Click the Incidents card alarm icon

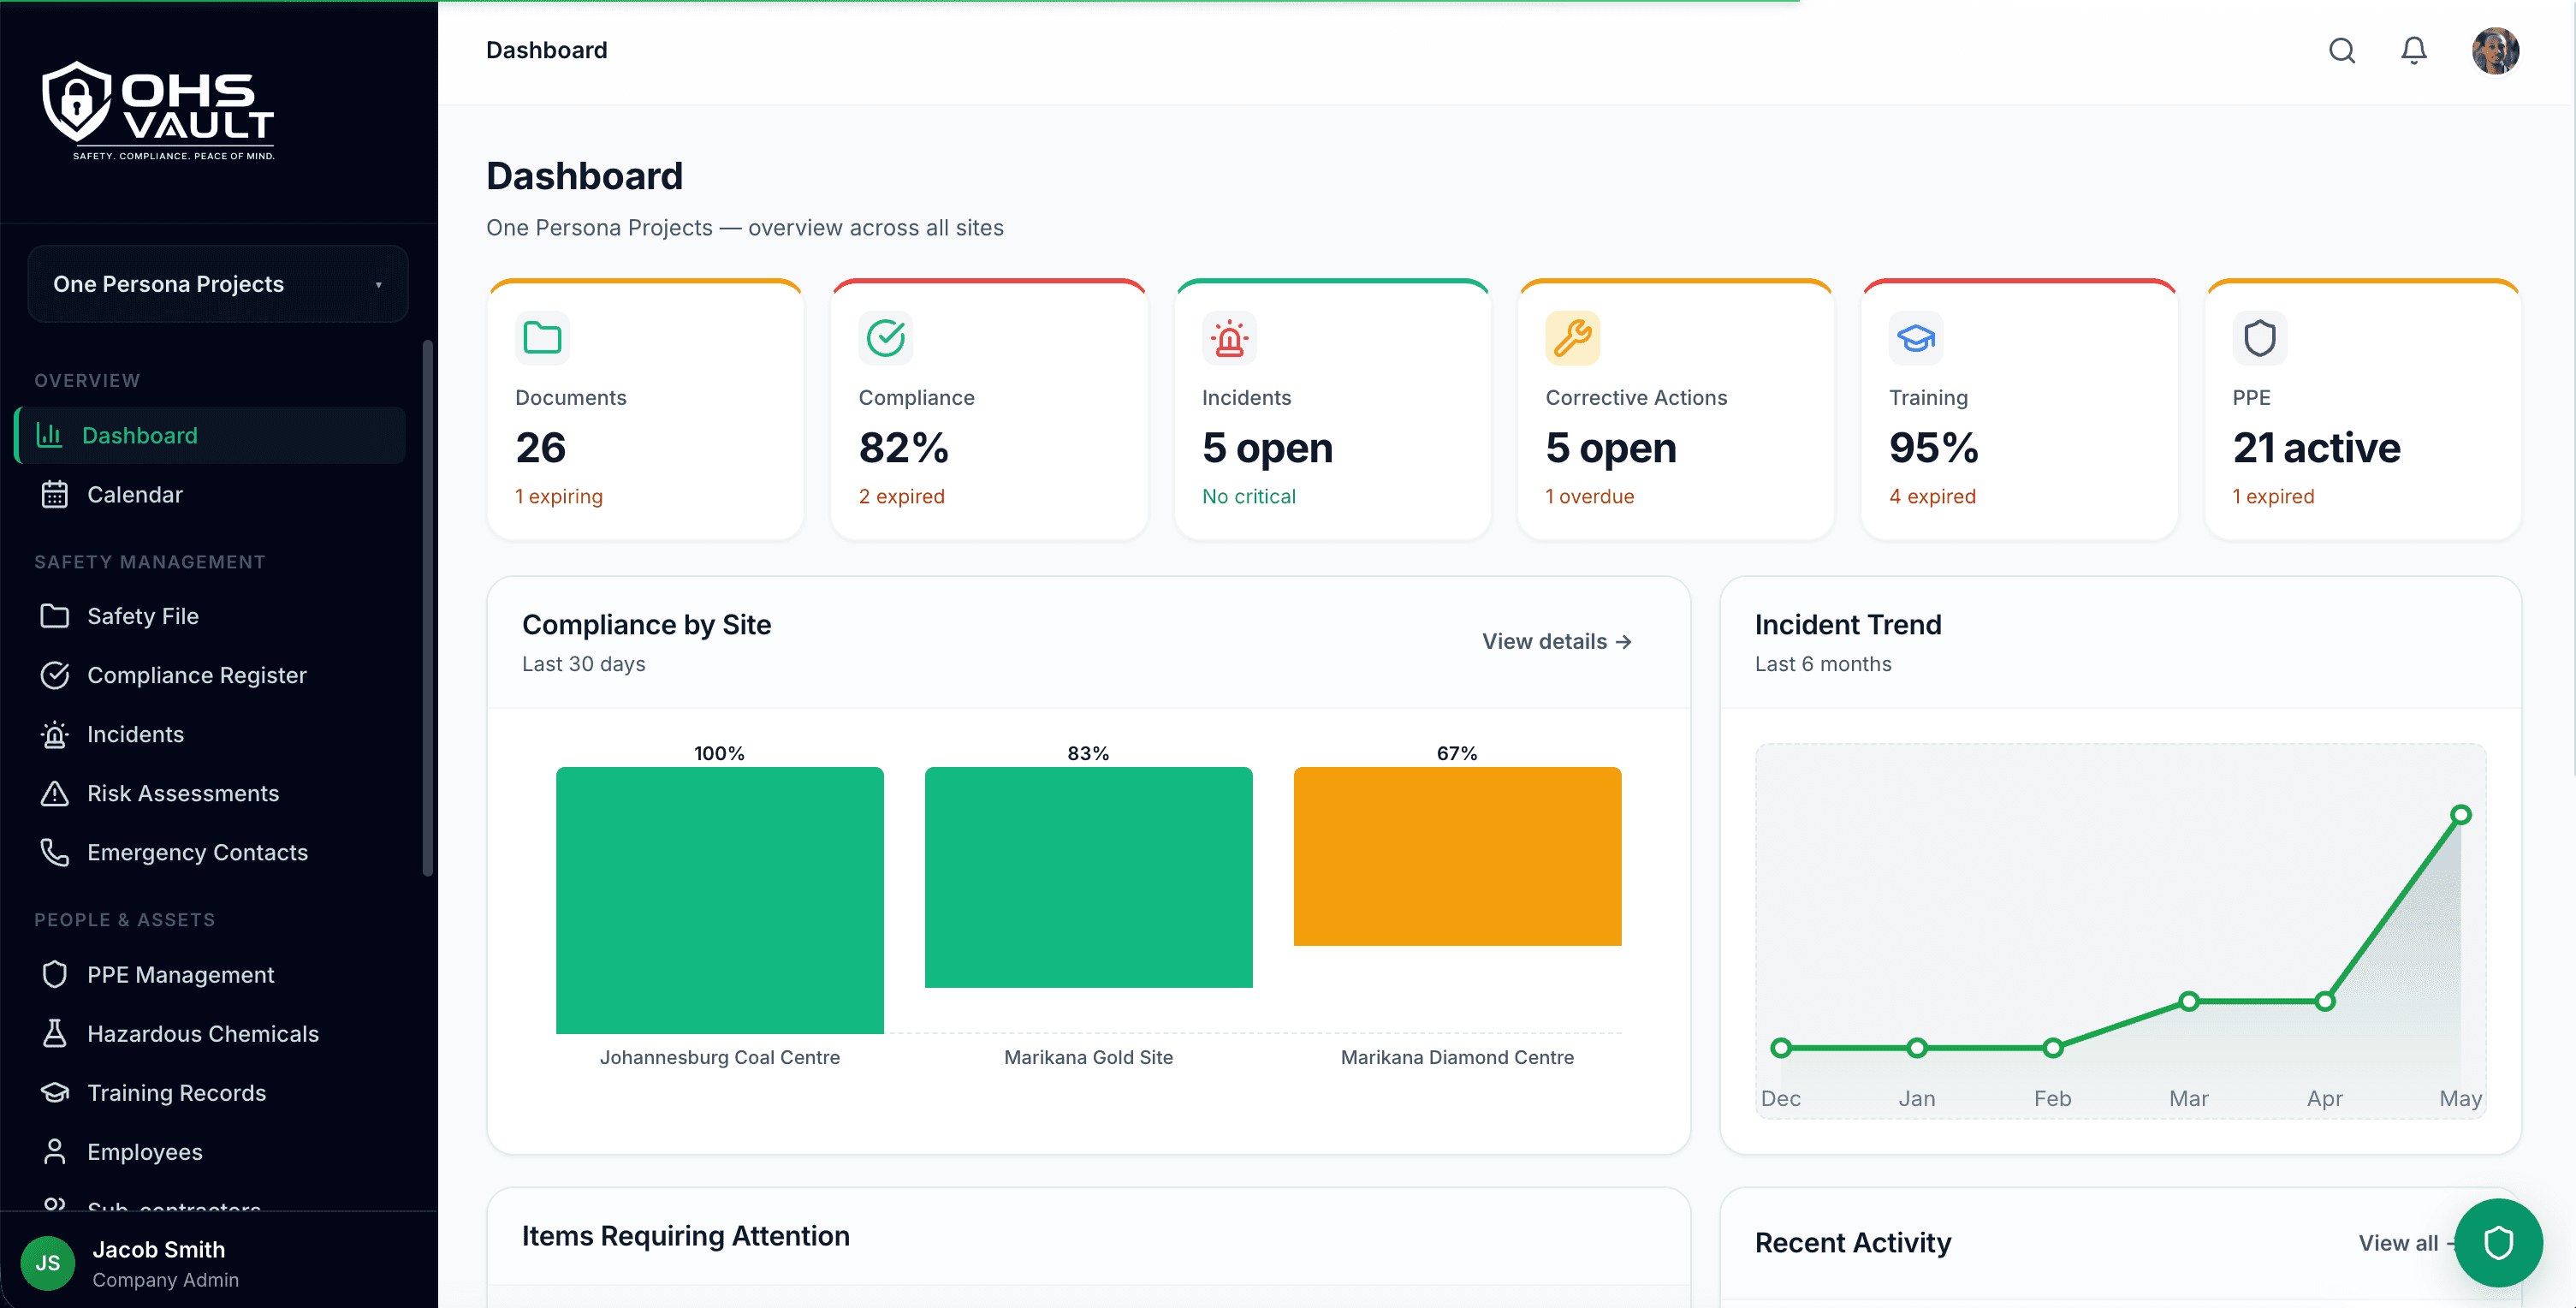point(1229,338)
